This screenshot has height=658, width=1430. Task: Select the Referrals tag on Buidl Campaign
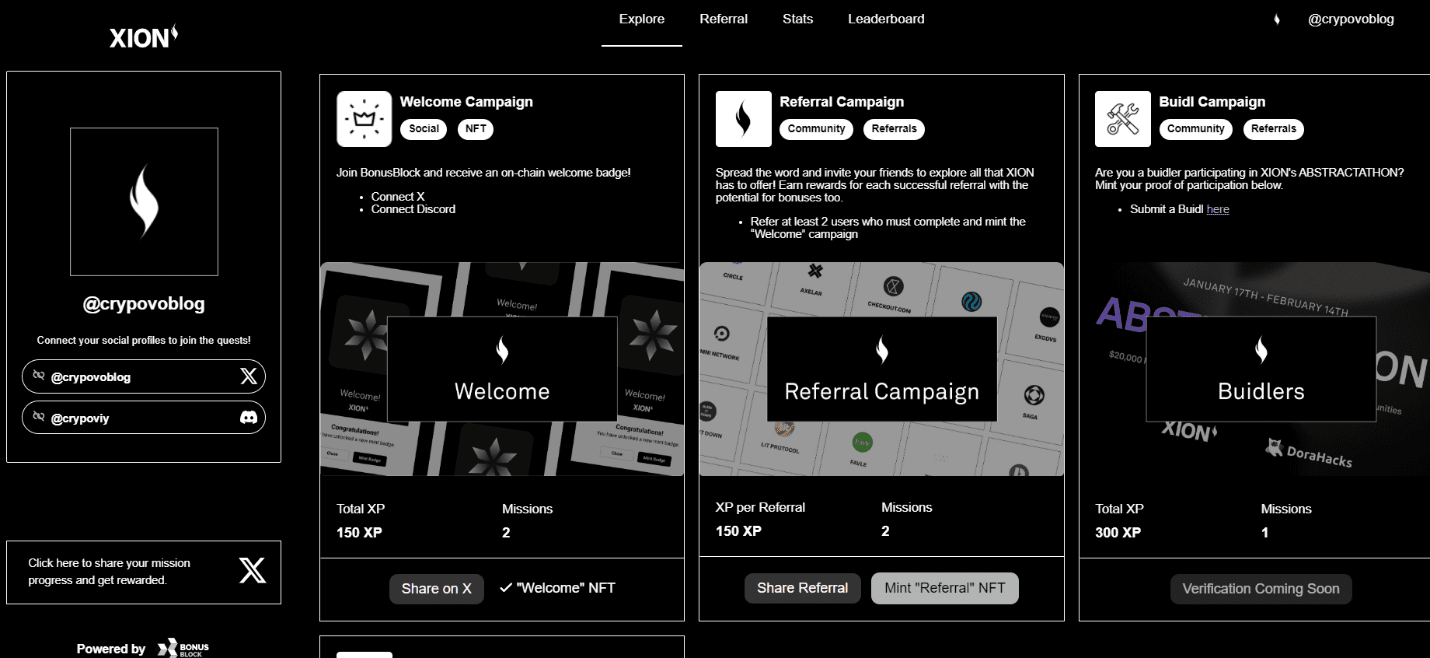coord(1274,129)
